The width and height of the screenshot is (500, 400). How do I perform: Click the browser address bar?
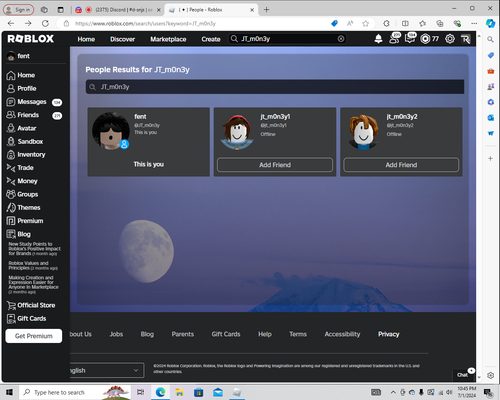tap(197, 24)
